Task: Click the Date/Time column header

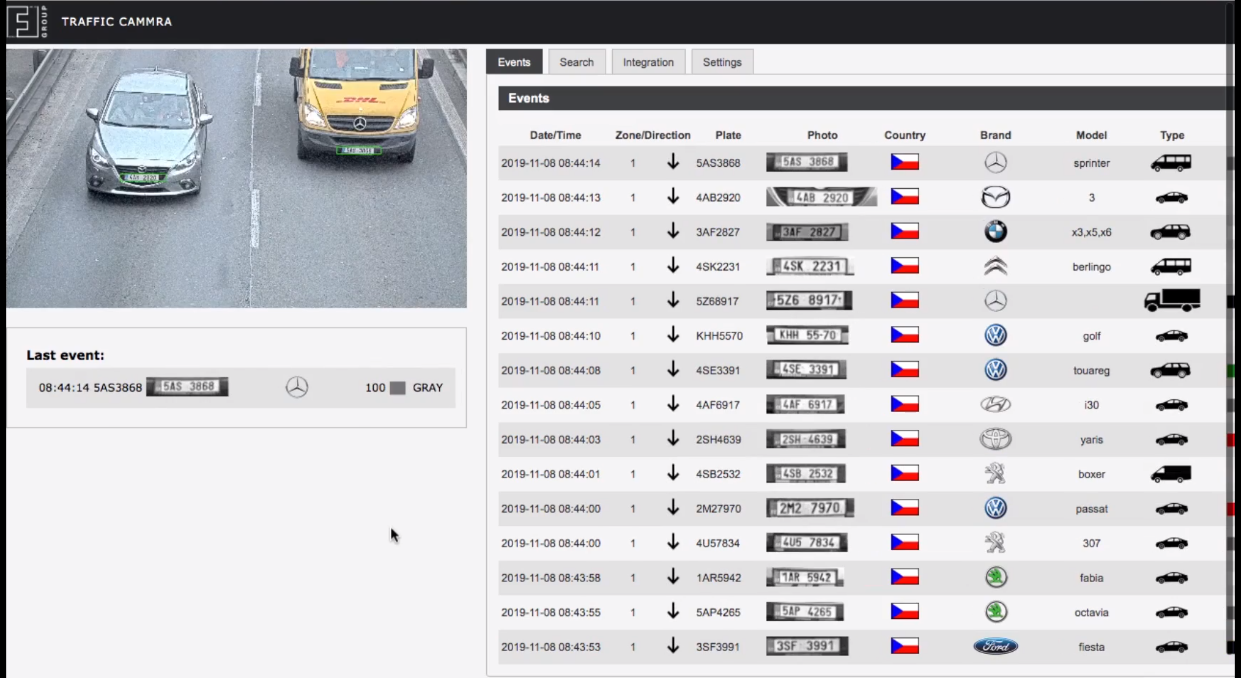Action: point(555,135)
